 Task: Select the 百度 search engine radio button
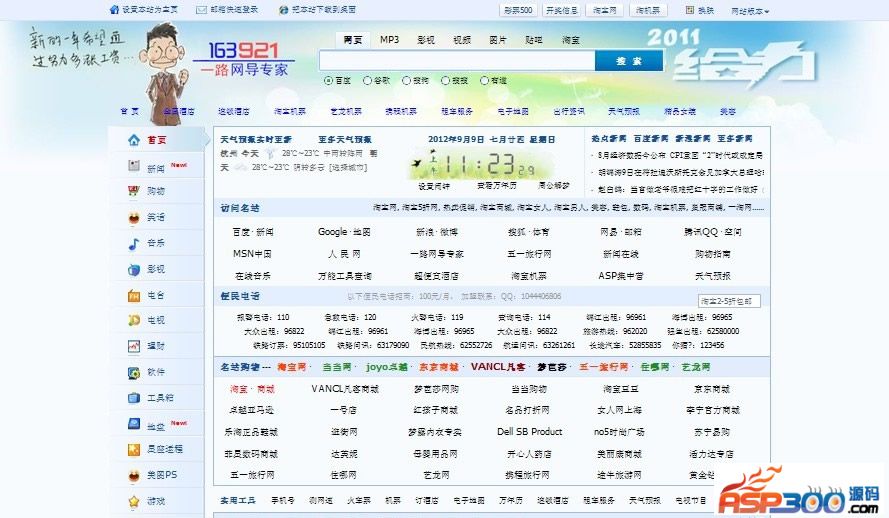coord(328,80)
